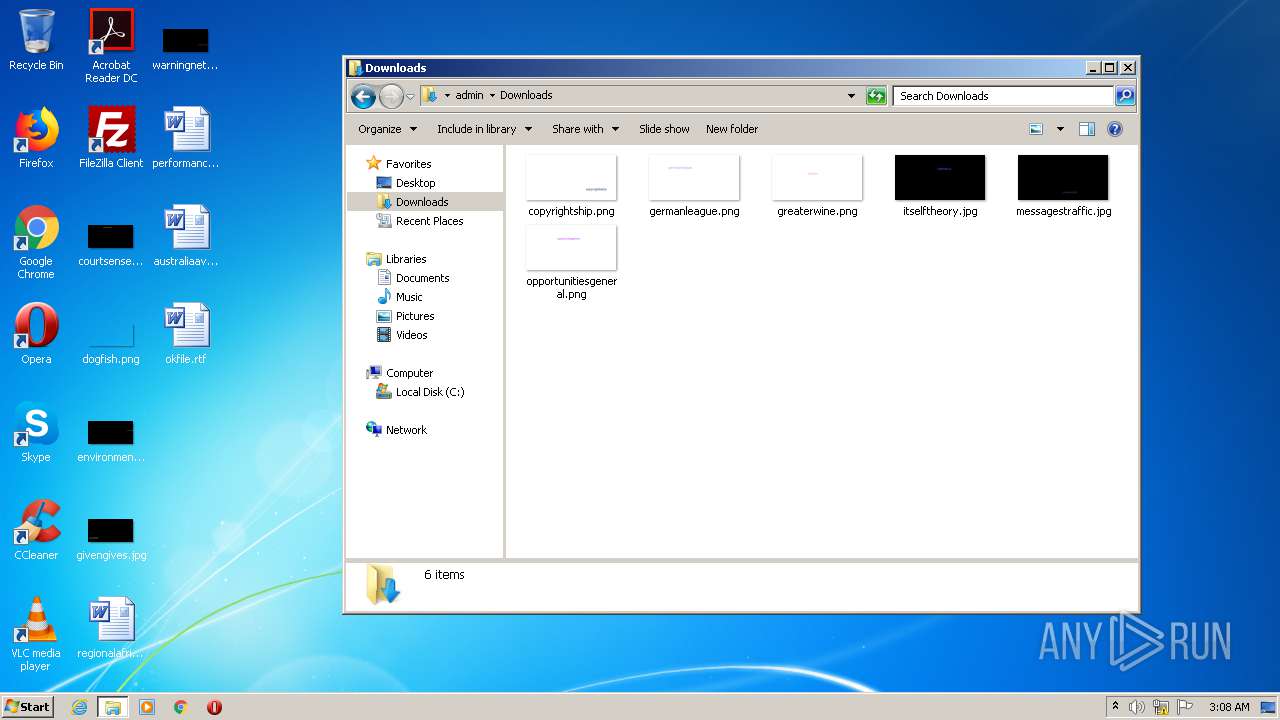
Task: Click the Back navigation arrow in Explorer
Action: [x=363, y=96]
